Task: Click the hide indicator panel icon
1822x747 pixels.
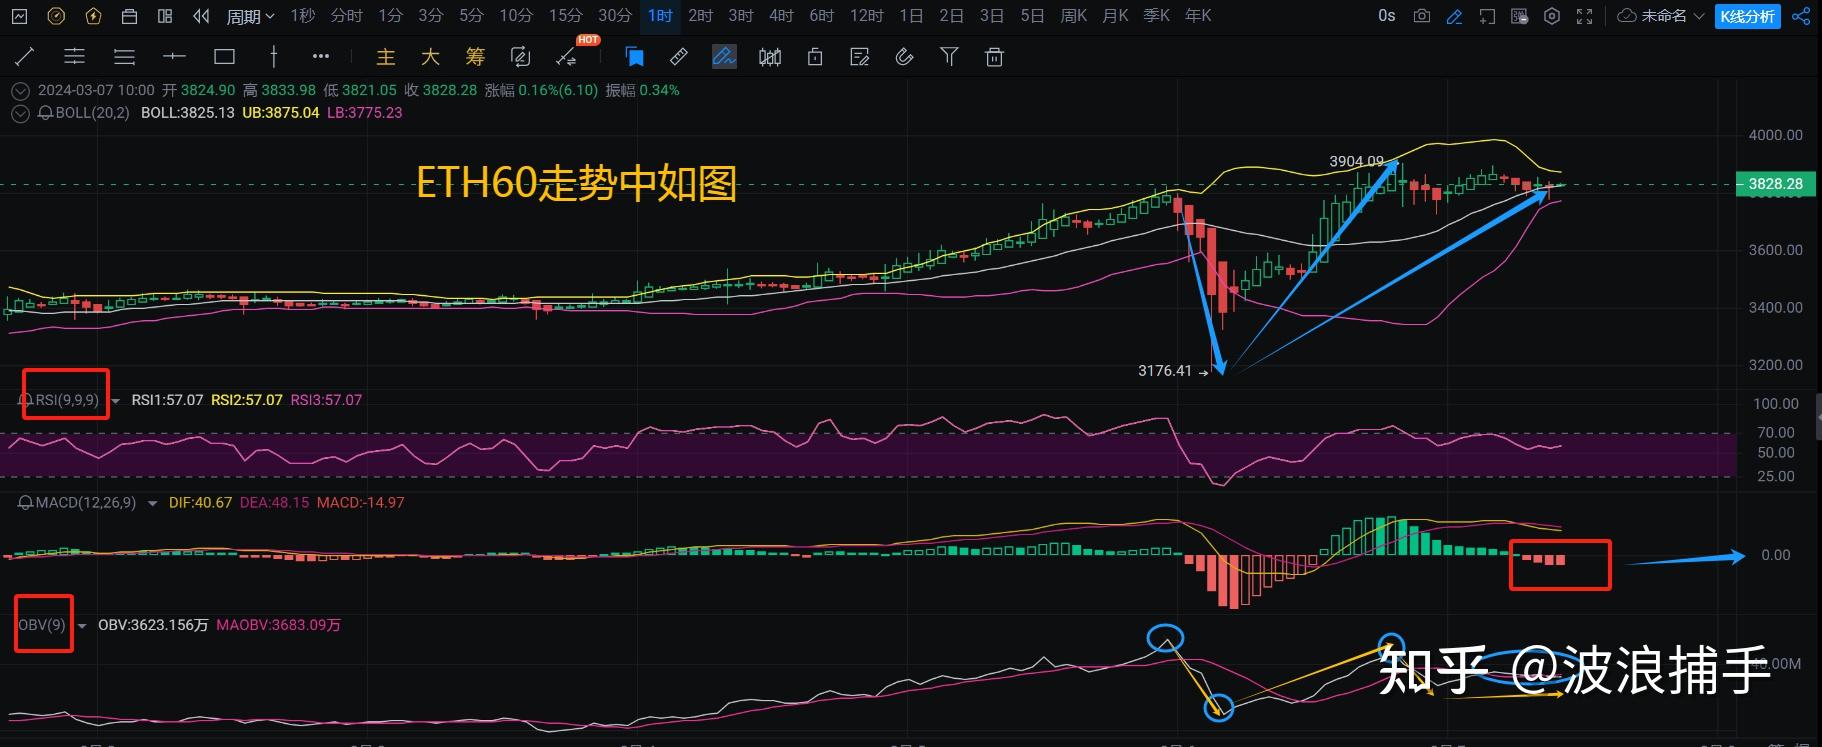Action: coord(1519,16)
